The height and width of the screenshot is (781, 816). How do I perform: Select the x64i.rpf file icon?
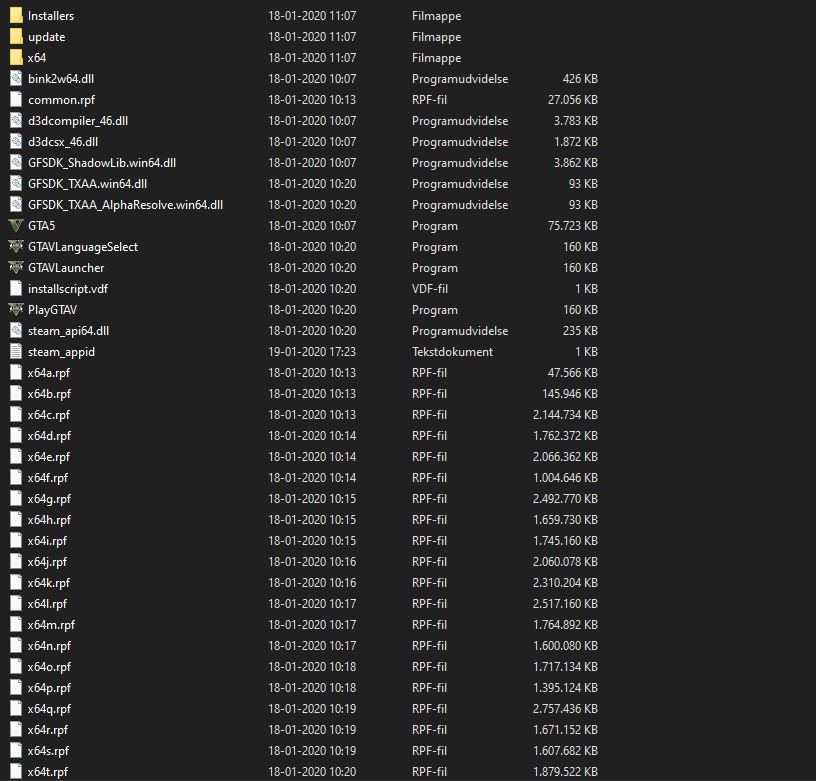(16, 541)
